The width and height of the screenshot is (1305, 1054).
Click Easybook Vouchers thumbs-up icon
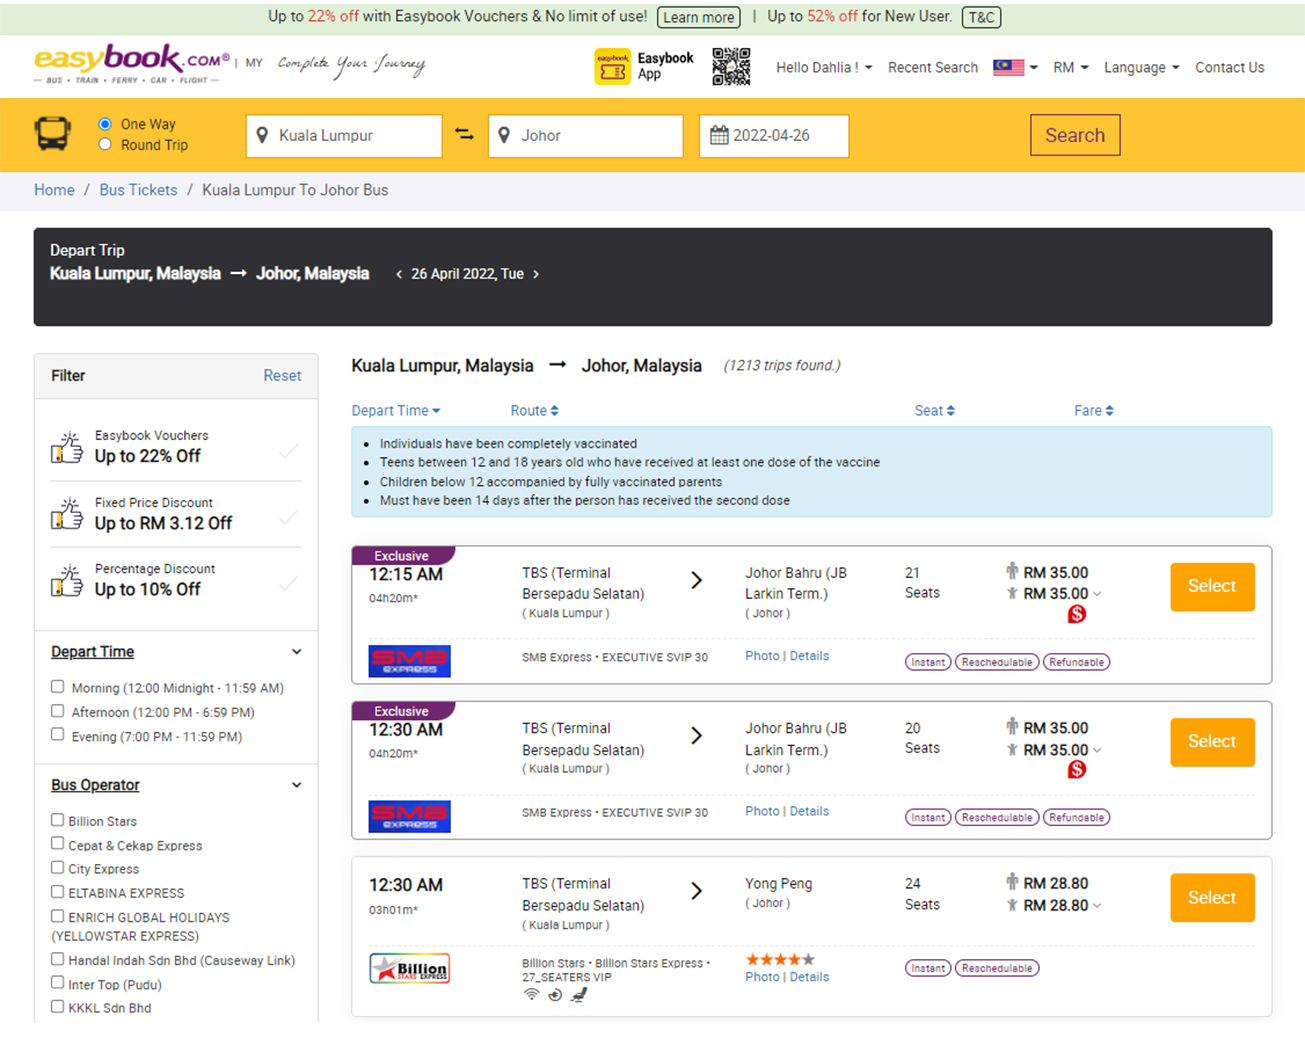[67, 447]
